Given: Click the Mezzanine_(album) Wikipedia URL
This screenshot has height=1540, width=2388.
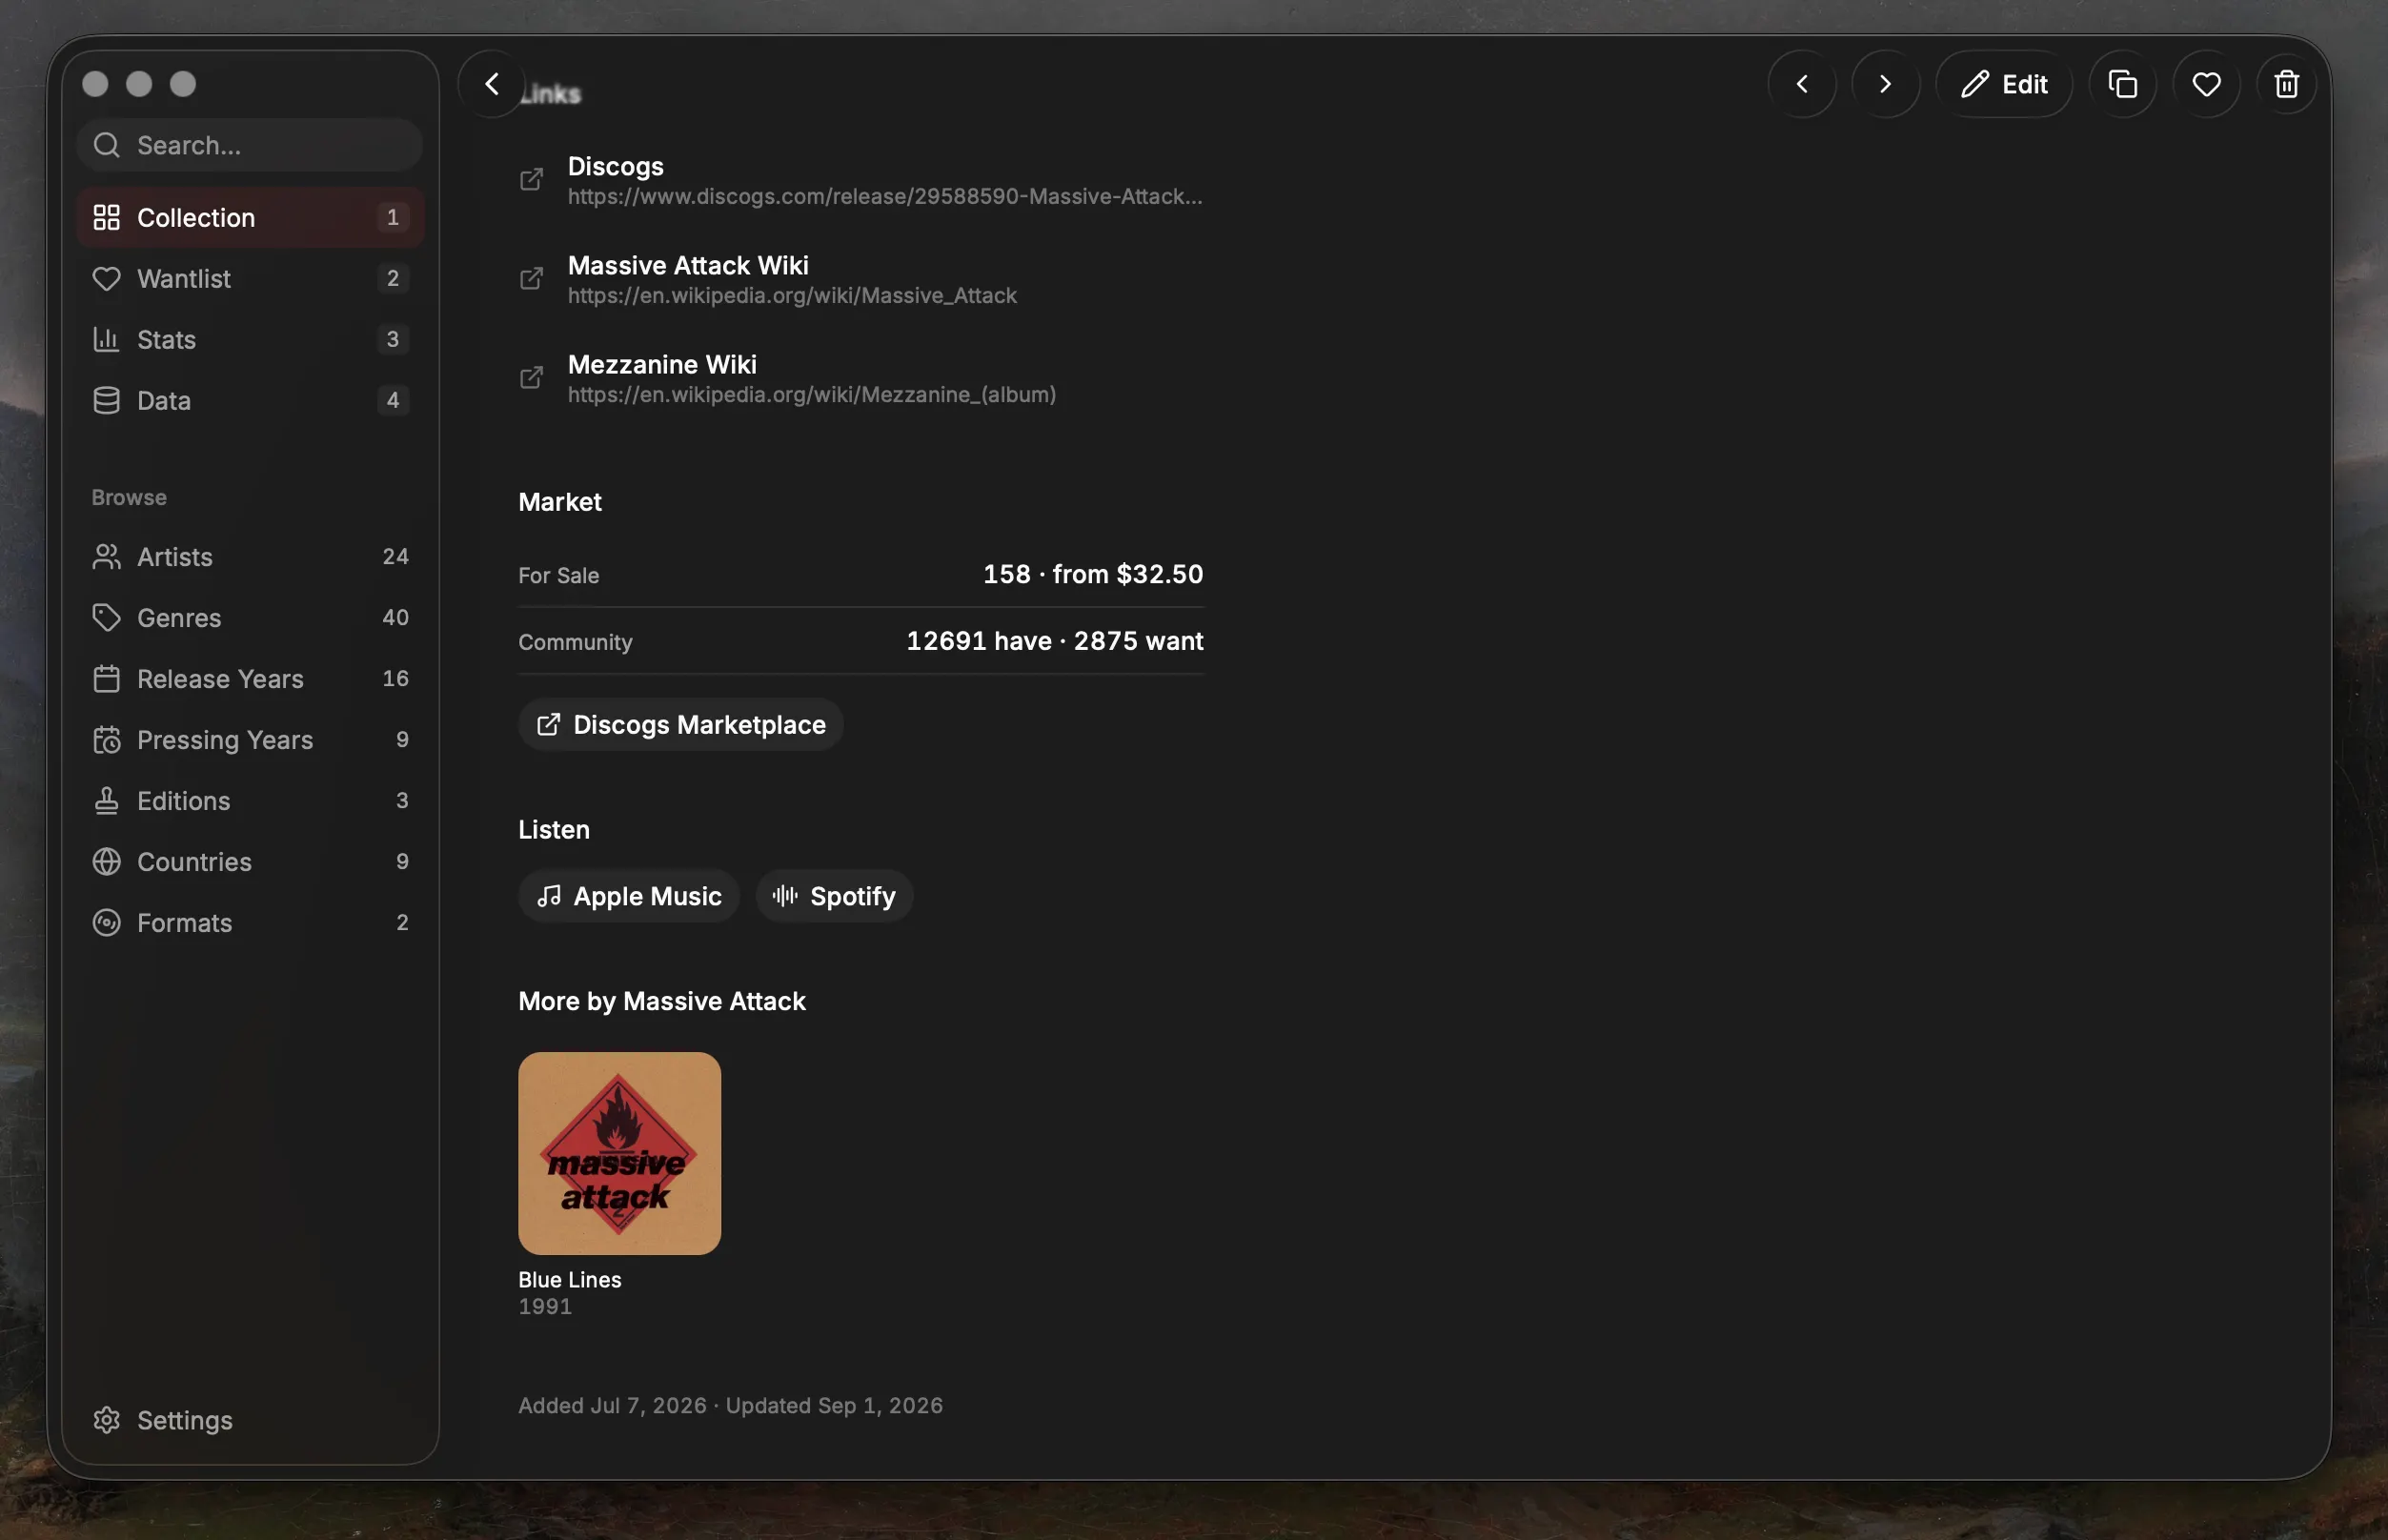Looking at the screenshot, I should tap(812, 394).
